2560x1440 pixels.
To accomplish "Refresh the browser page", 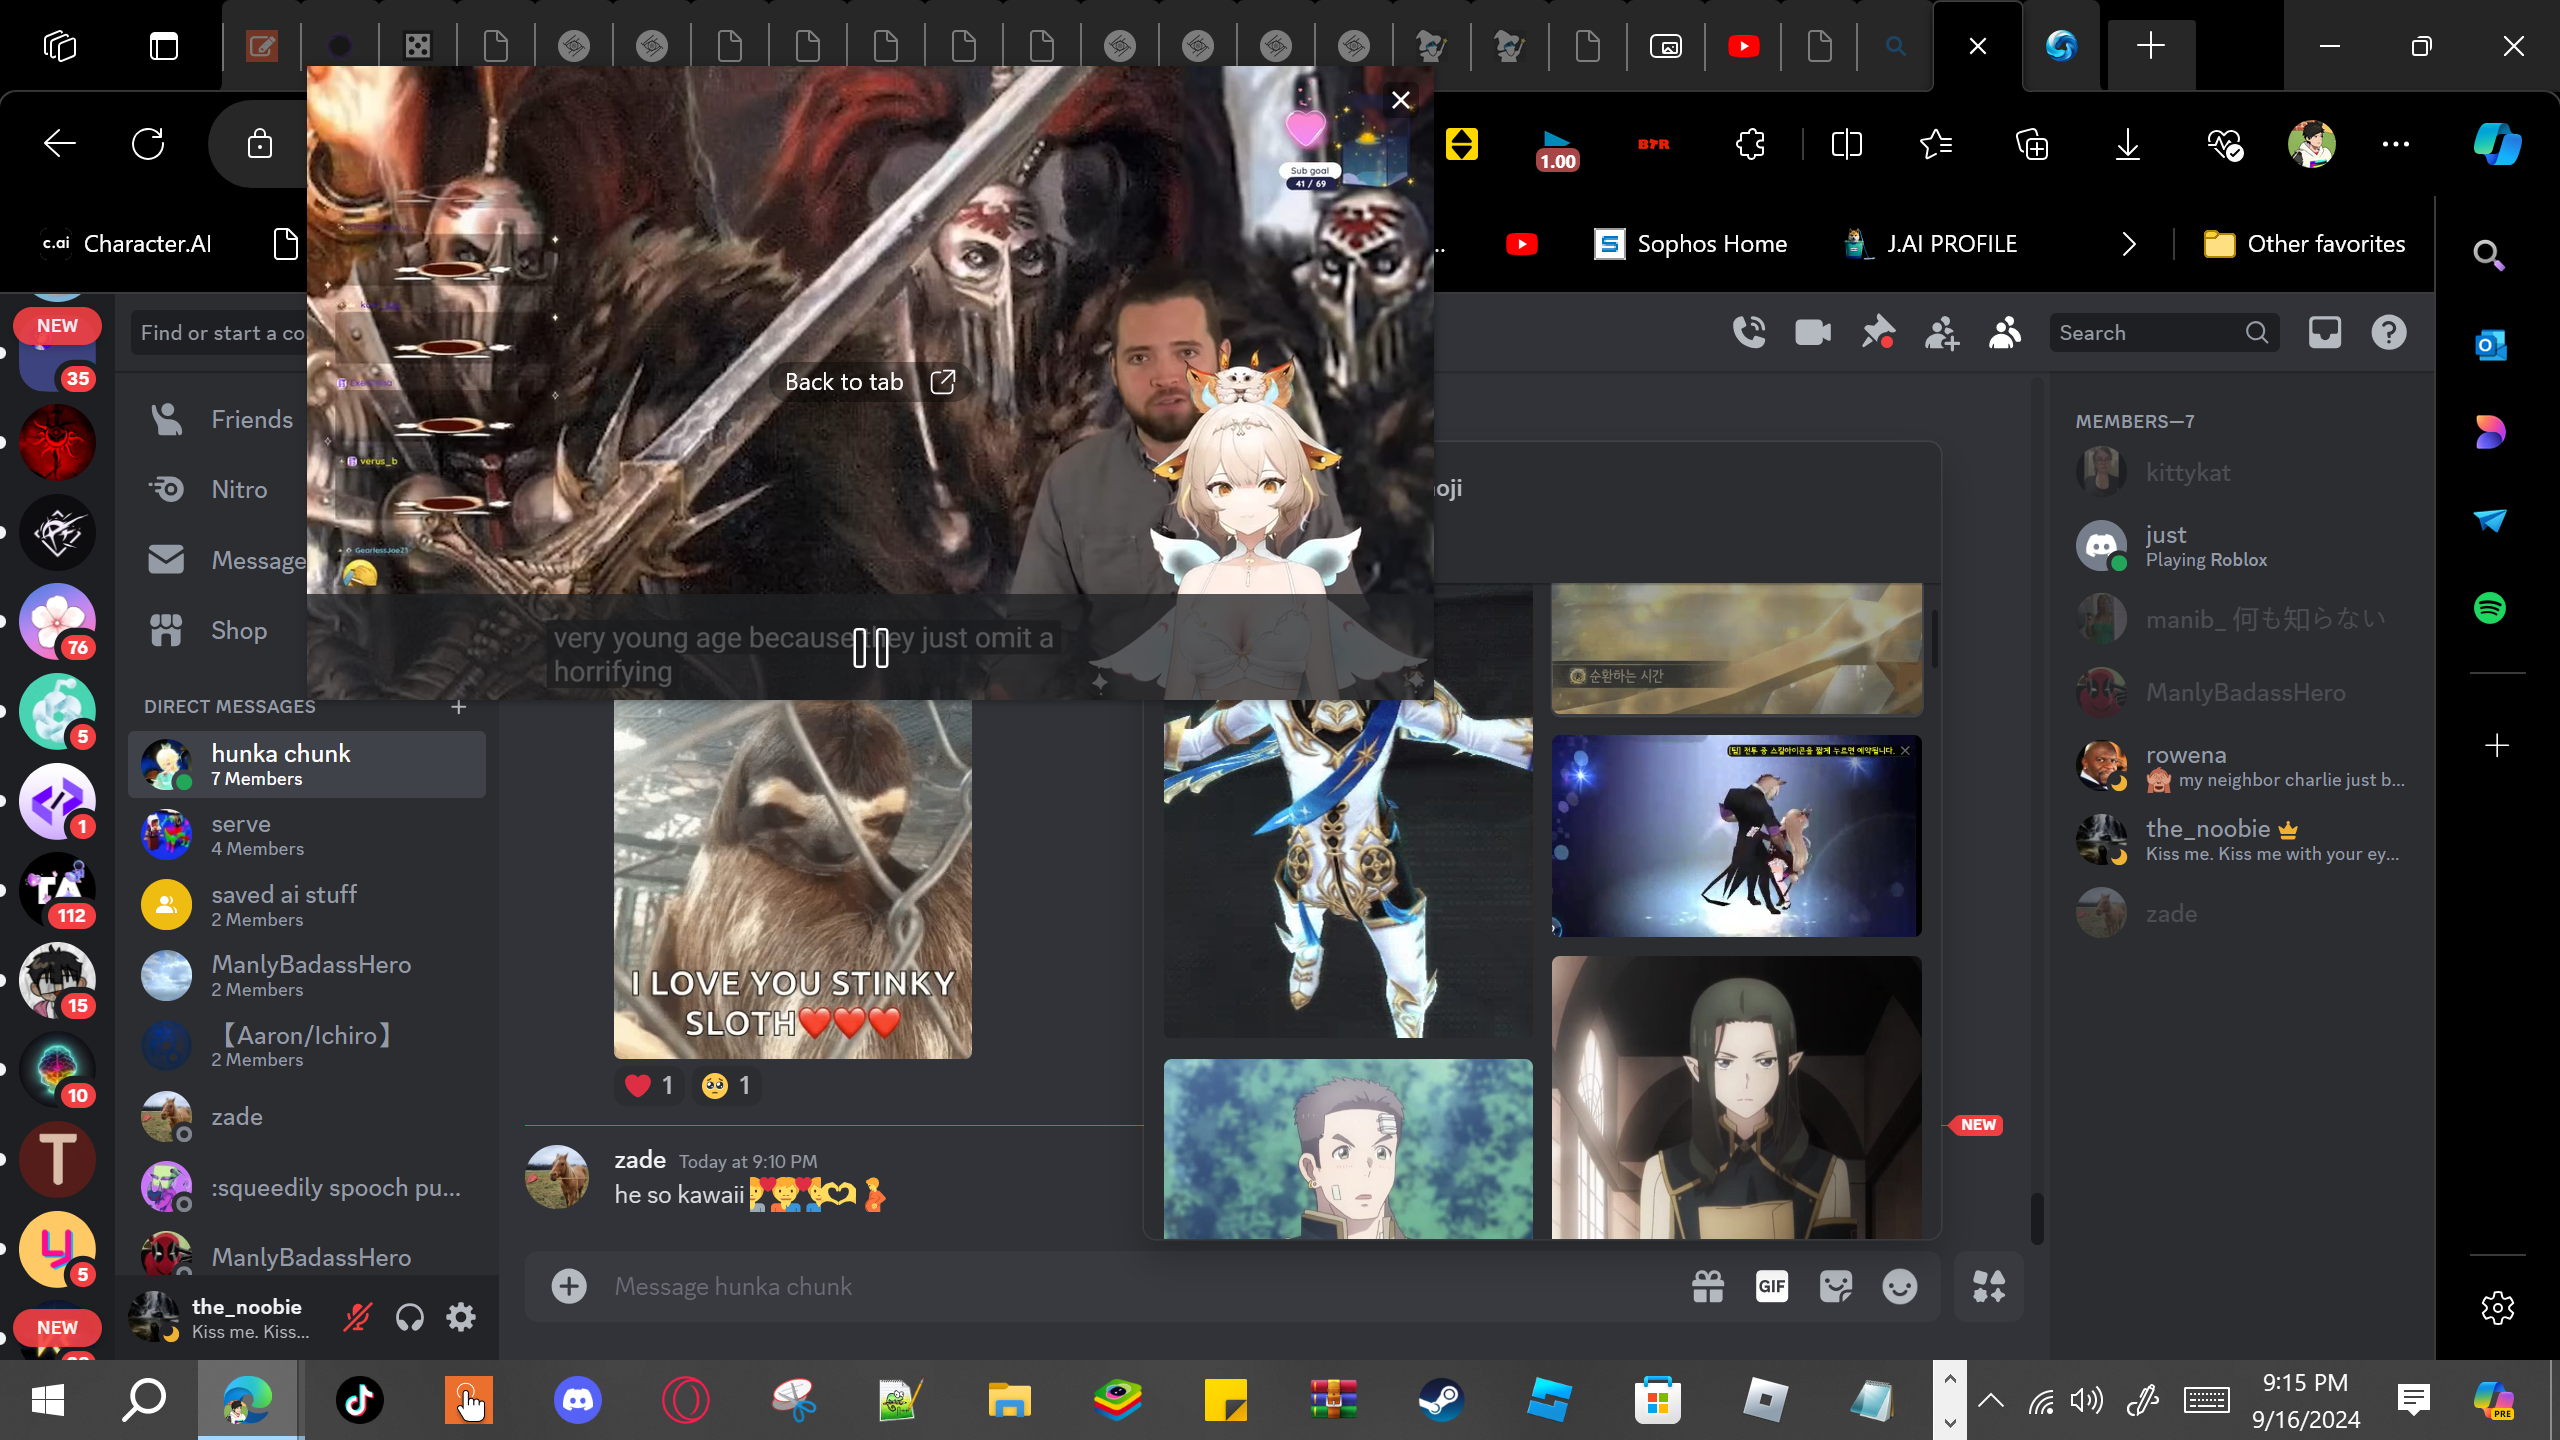I will pos(148,144).
